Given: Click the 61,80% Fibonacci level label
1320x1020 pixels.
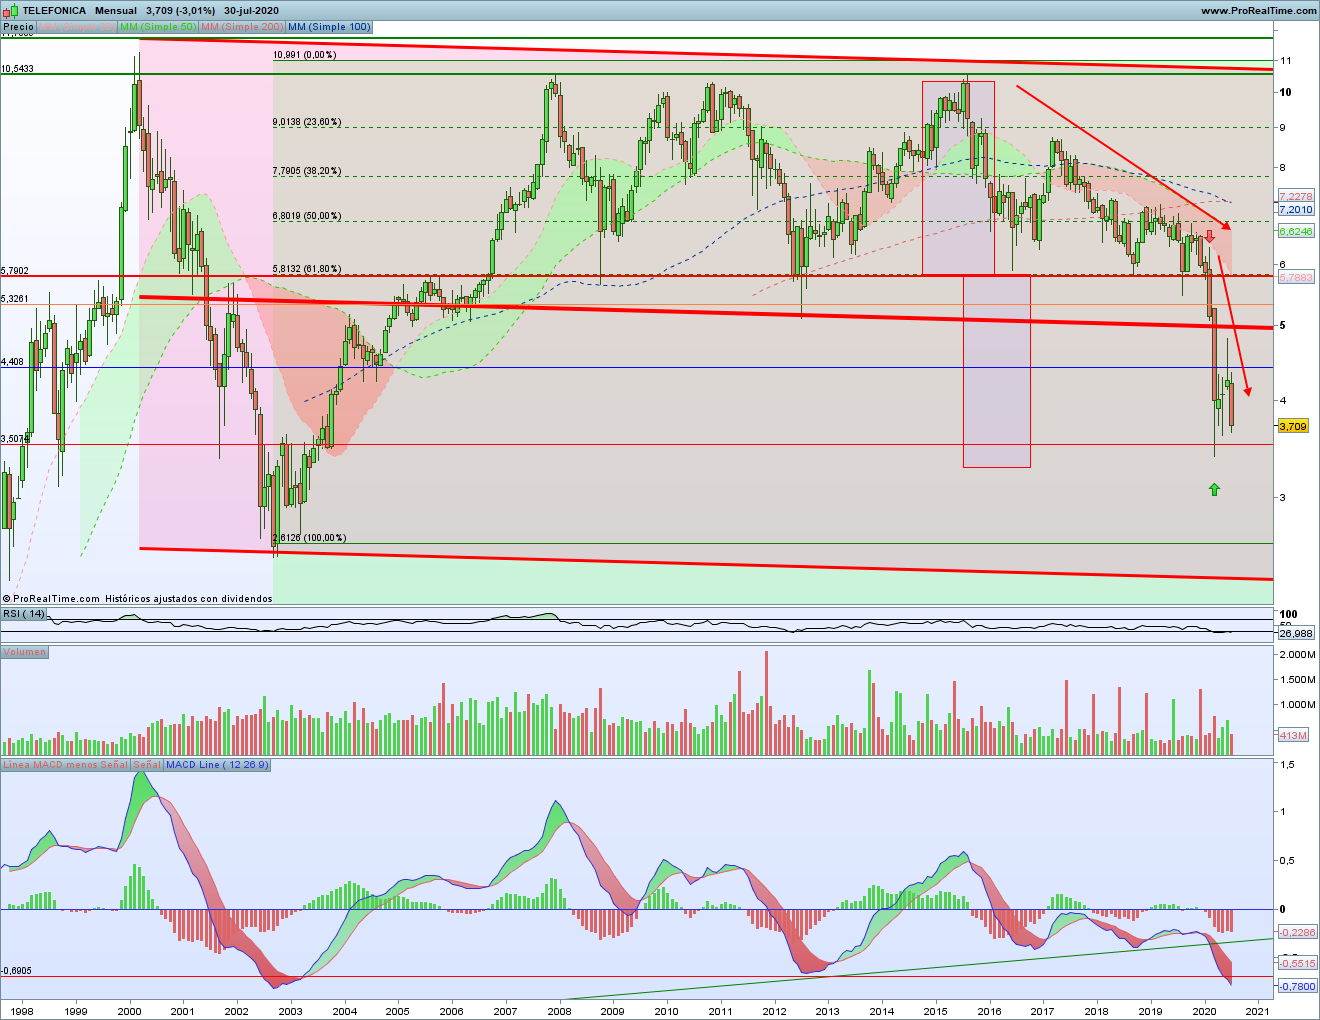Looking at the screenshot, I should coord(306,269).
